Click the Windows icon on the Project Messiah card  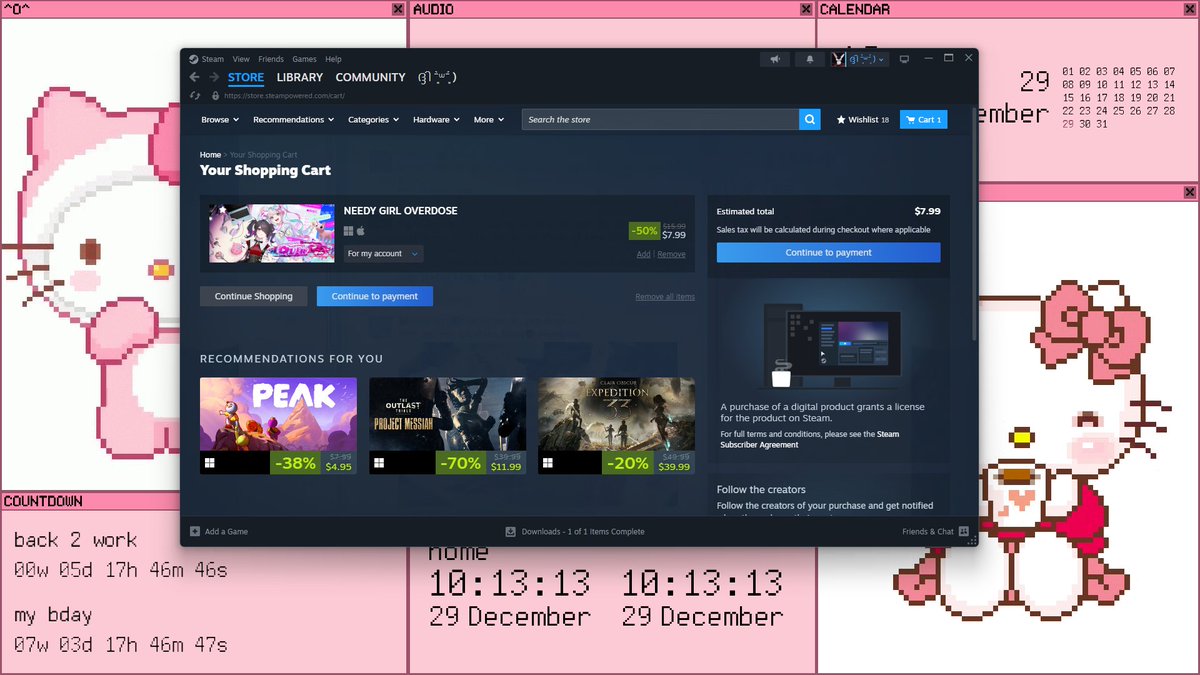pyautogui.click(x=380, y=463)
